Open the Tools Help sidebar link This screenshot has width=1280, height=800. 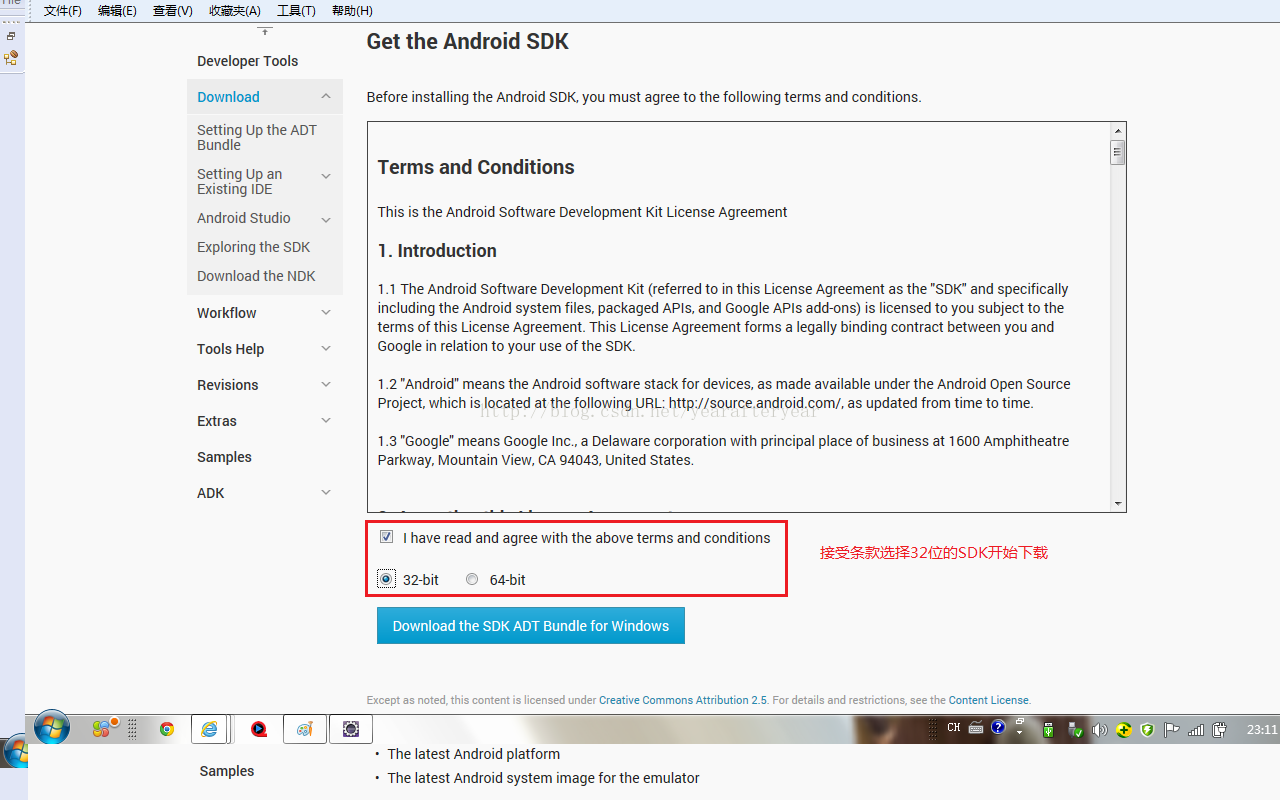tap(231, 349)
